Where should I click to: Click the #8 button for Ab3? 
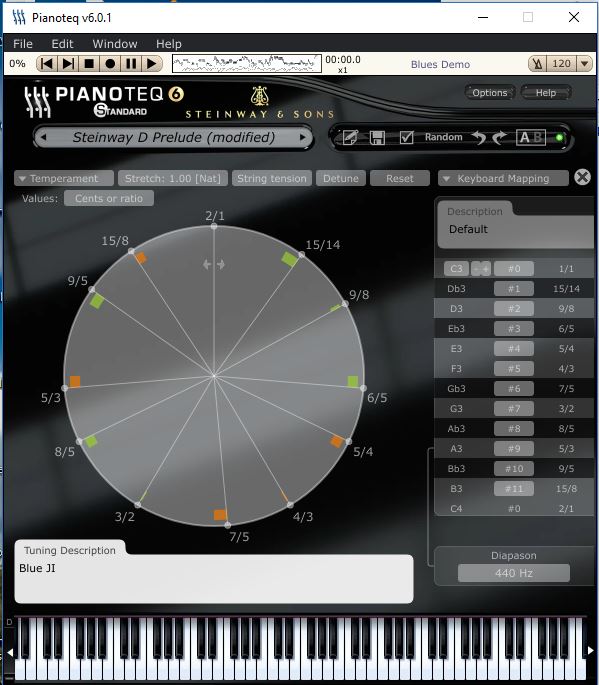514,429
